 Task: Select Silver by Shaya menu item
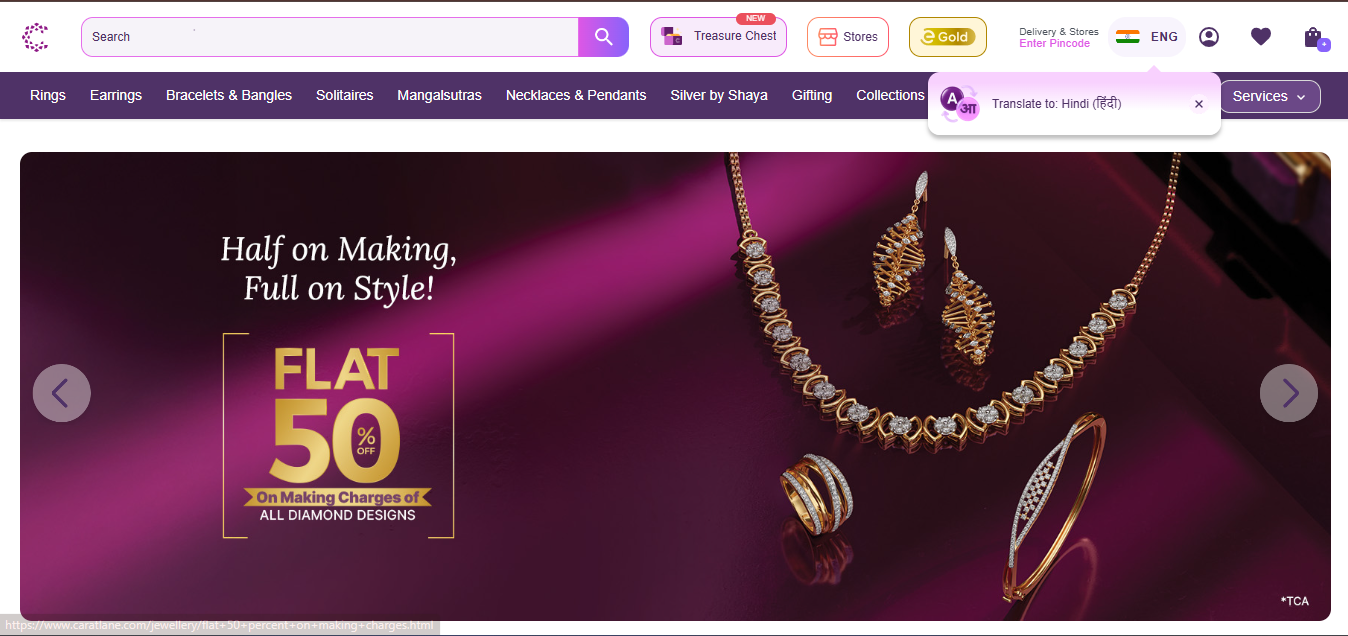[719, 95]
